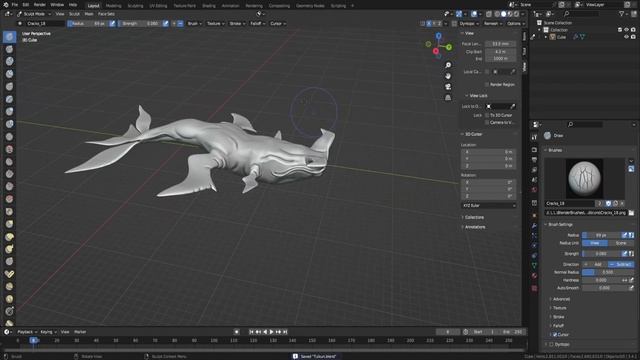Open the Material properties tab icon
Image resolution: width=640 pixels, height=360 pixels.
click(534, 276)
